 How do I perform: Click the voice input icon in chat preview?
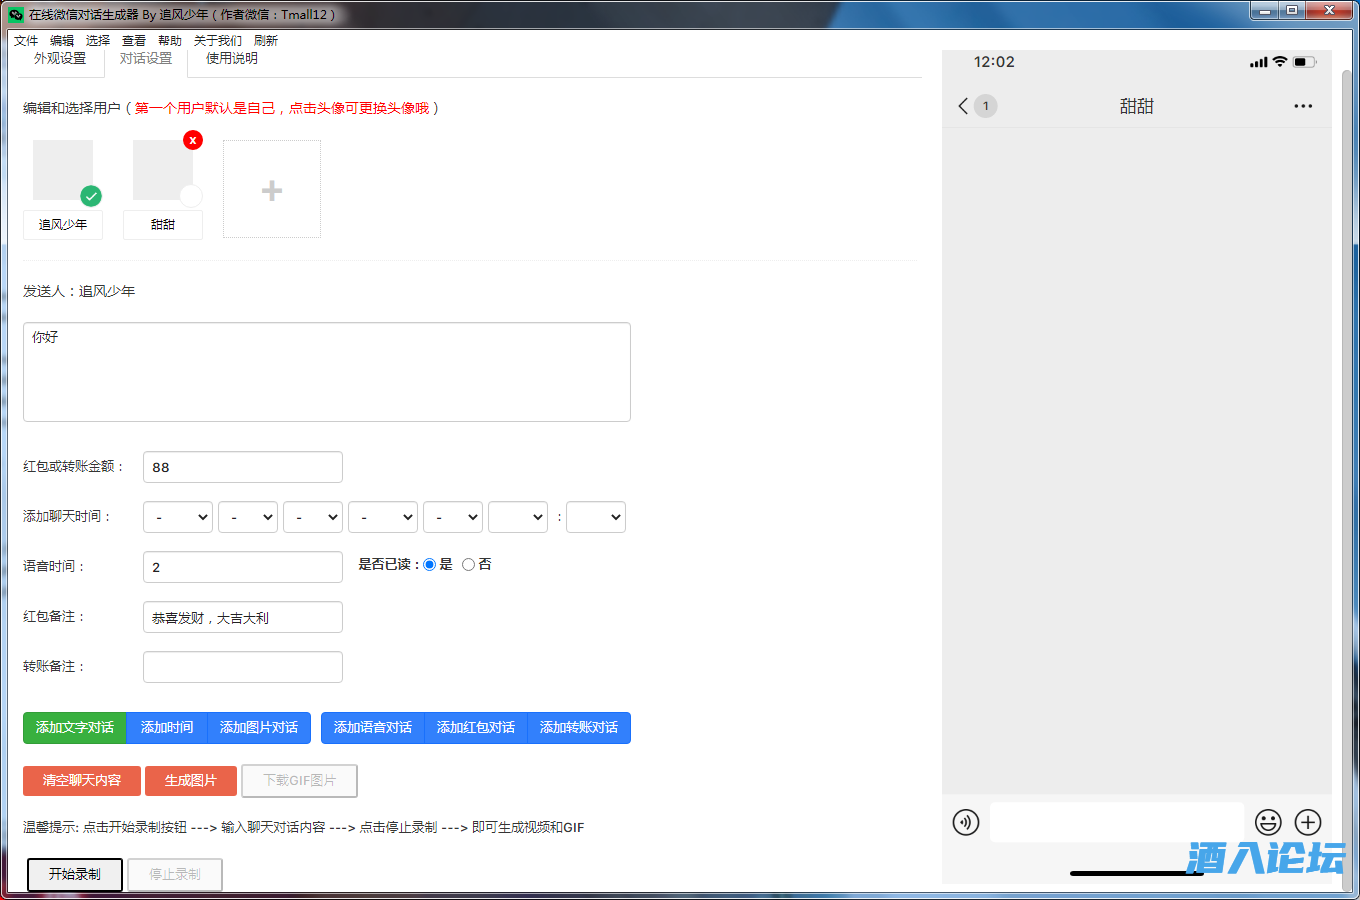965,822
